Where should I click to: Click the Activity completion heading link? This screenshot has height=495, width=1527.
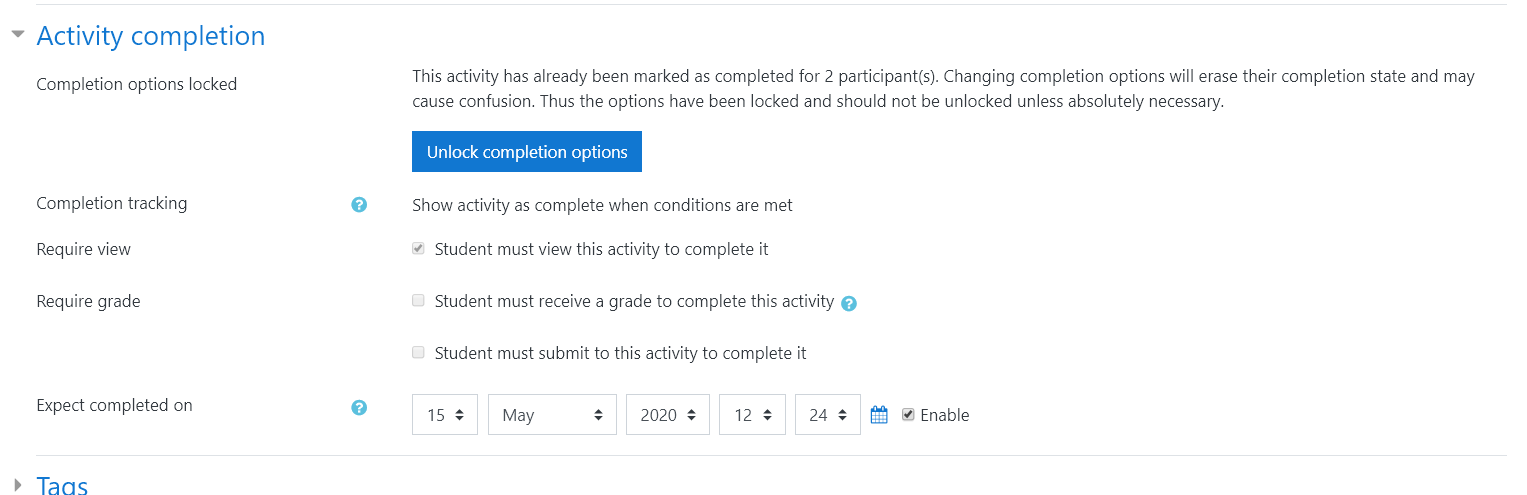click(x=151, y=36)
